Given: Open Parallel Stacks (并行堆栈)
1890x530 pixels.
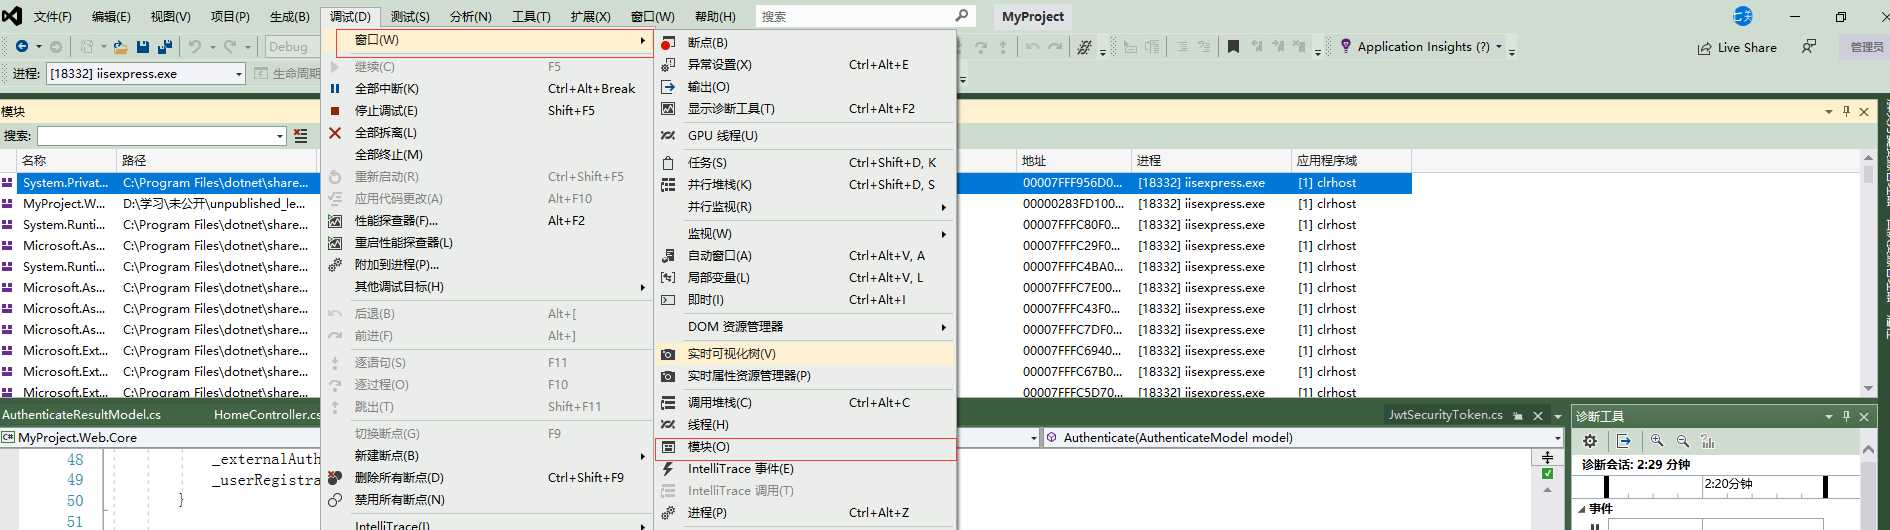Looking at the screenshot, I should 806,184.
